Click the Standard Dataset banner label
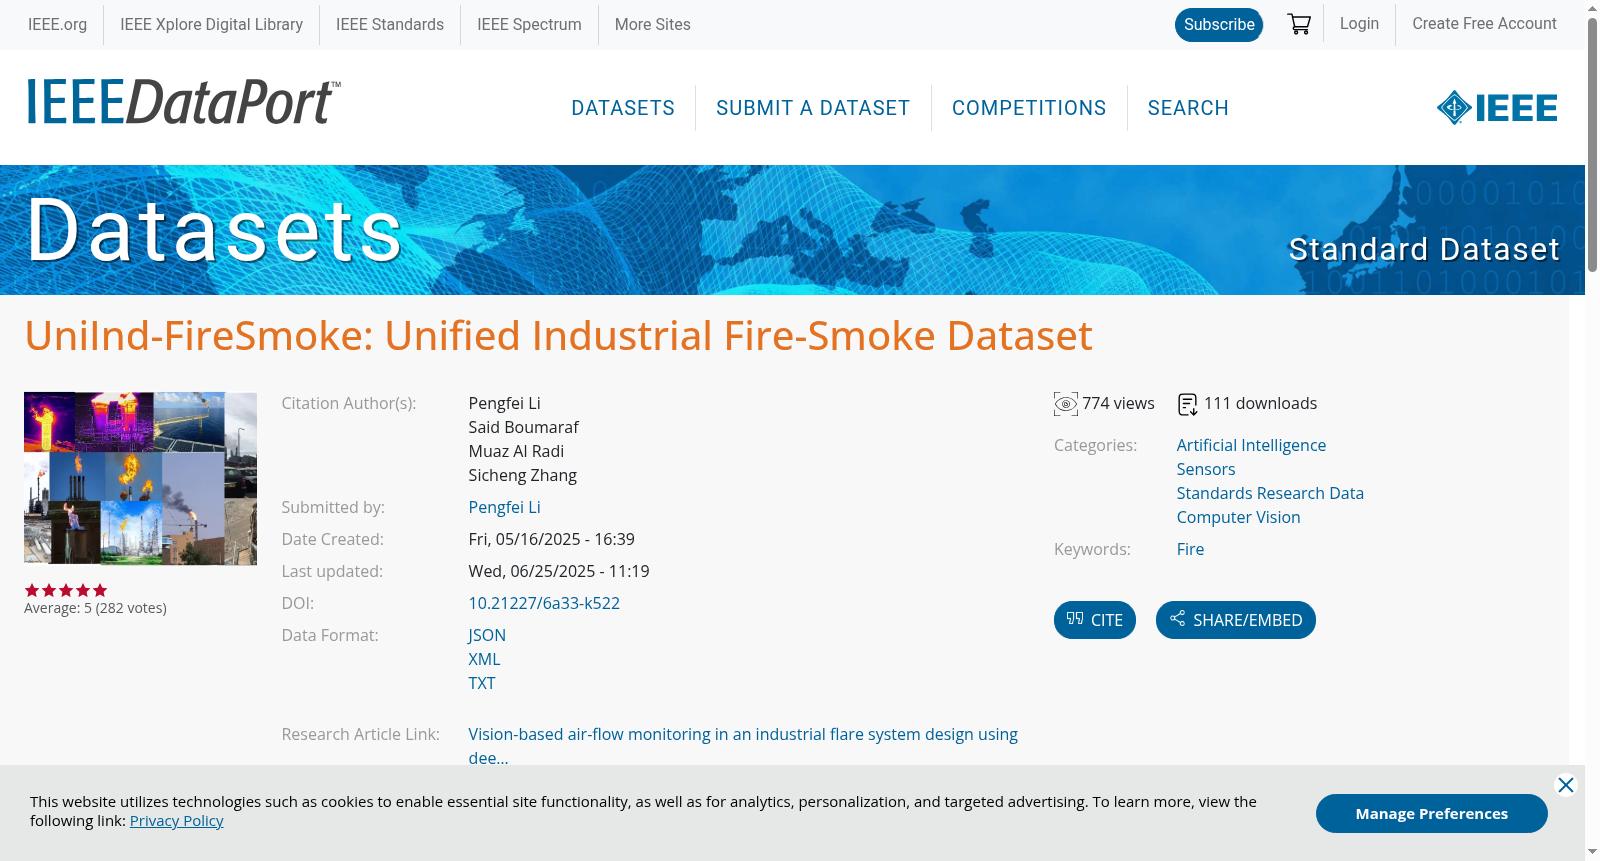Image resolution: width=1600 pixels, height=861 pixels. (x=1424, y=249)
